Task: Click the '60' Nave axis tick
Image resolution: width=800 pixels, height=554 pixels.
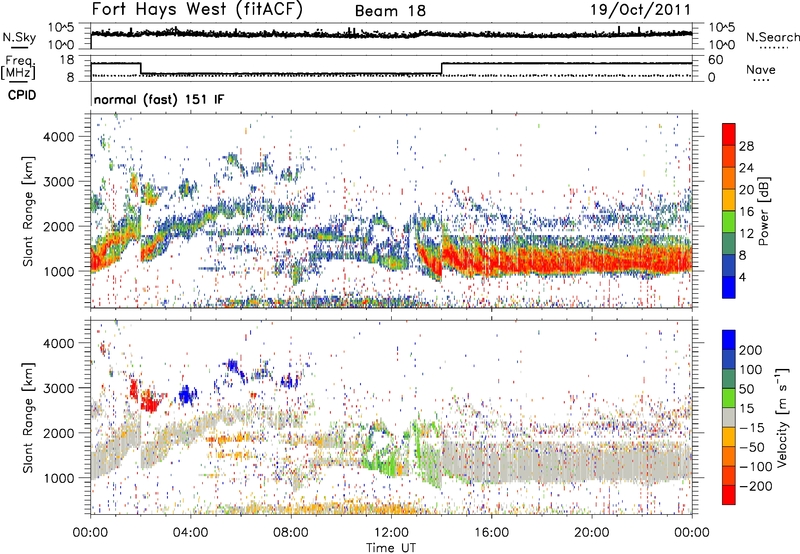Action: (x=716, y=60)
